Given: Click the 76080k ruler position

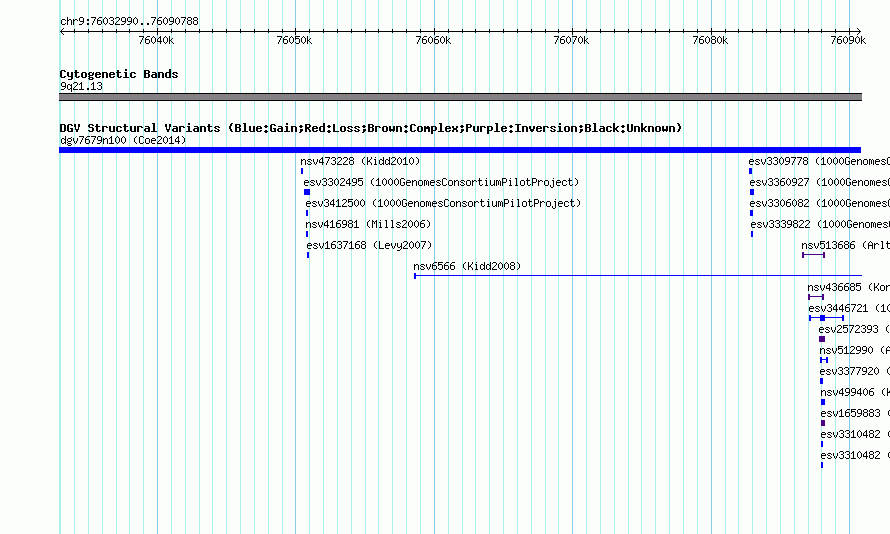Looking at the screenshot, I should (x=710, y=40).
